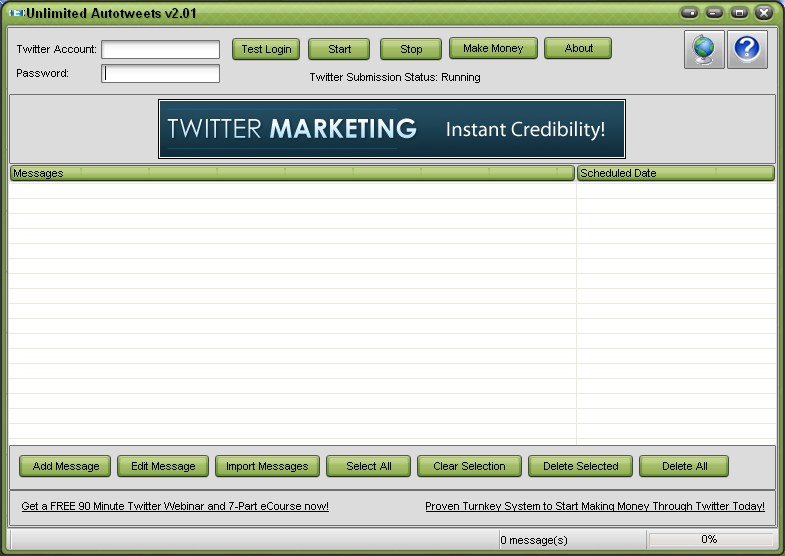785x556 pixels.
Task: Open help via question mark icon
Action: point(747,50)
